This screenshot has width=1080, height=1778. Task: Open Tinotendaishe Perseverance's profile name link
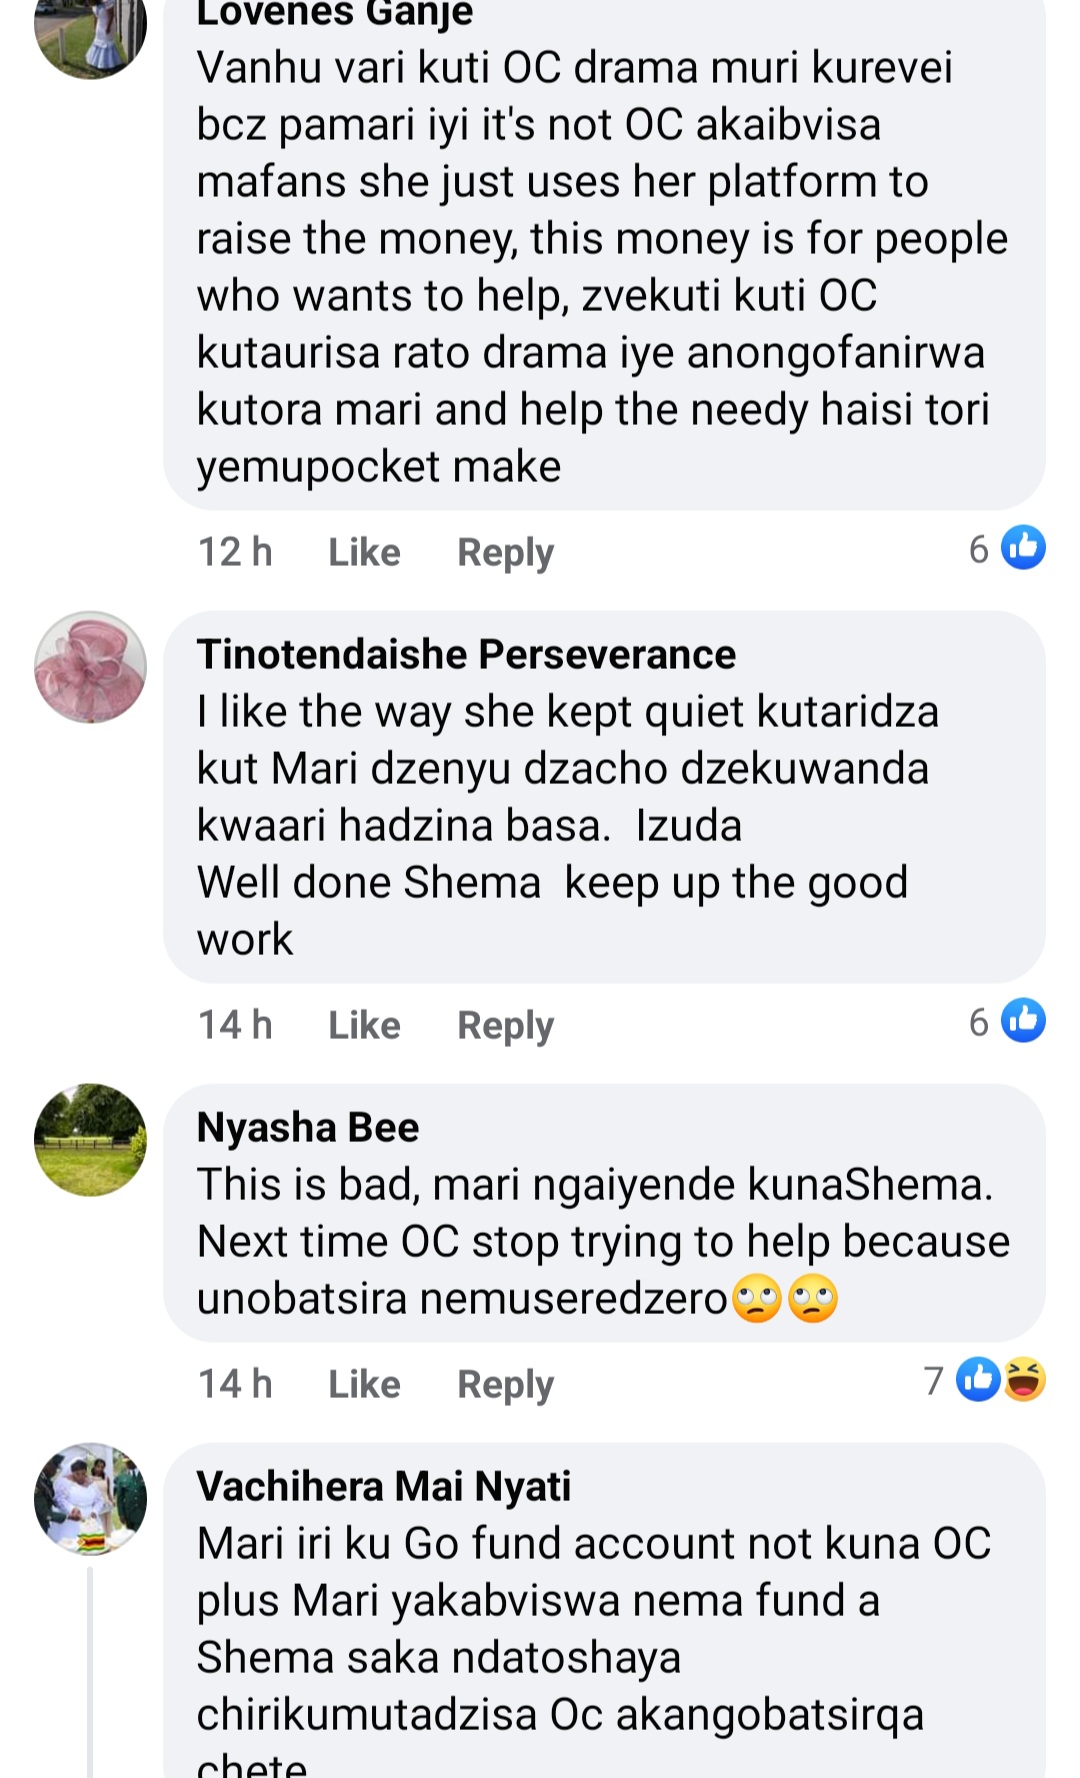point(466,654)
